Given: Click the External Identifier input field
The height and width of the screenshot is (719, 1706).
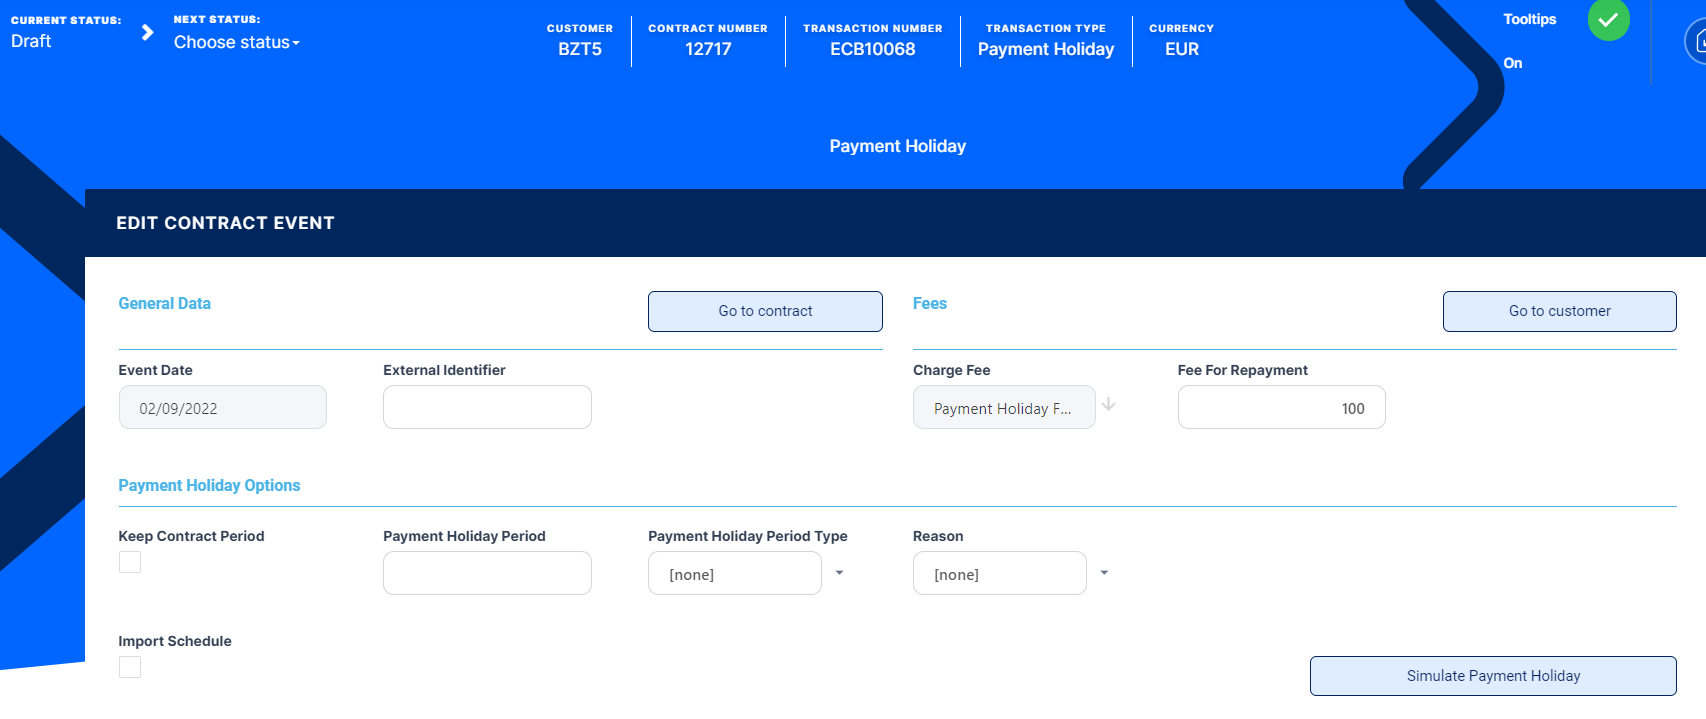Looking at the screenshot, I should pos(487,407).
